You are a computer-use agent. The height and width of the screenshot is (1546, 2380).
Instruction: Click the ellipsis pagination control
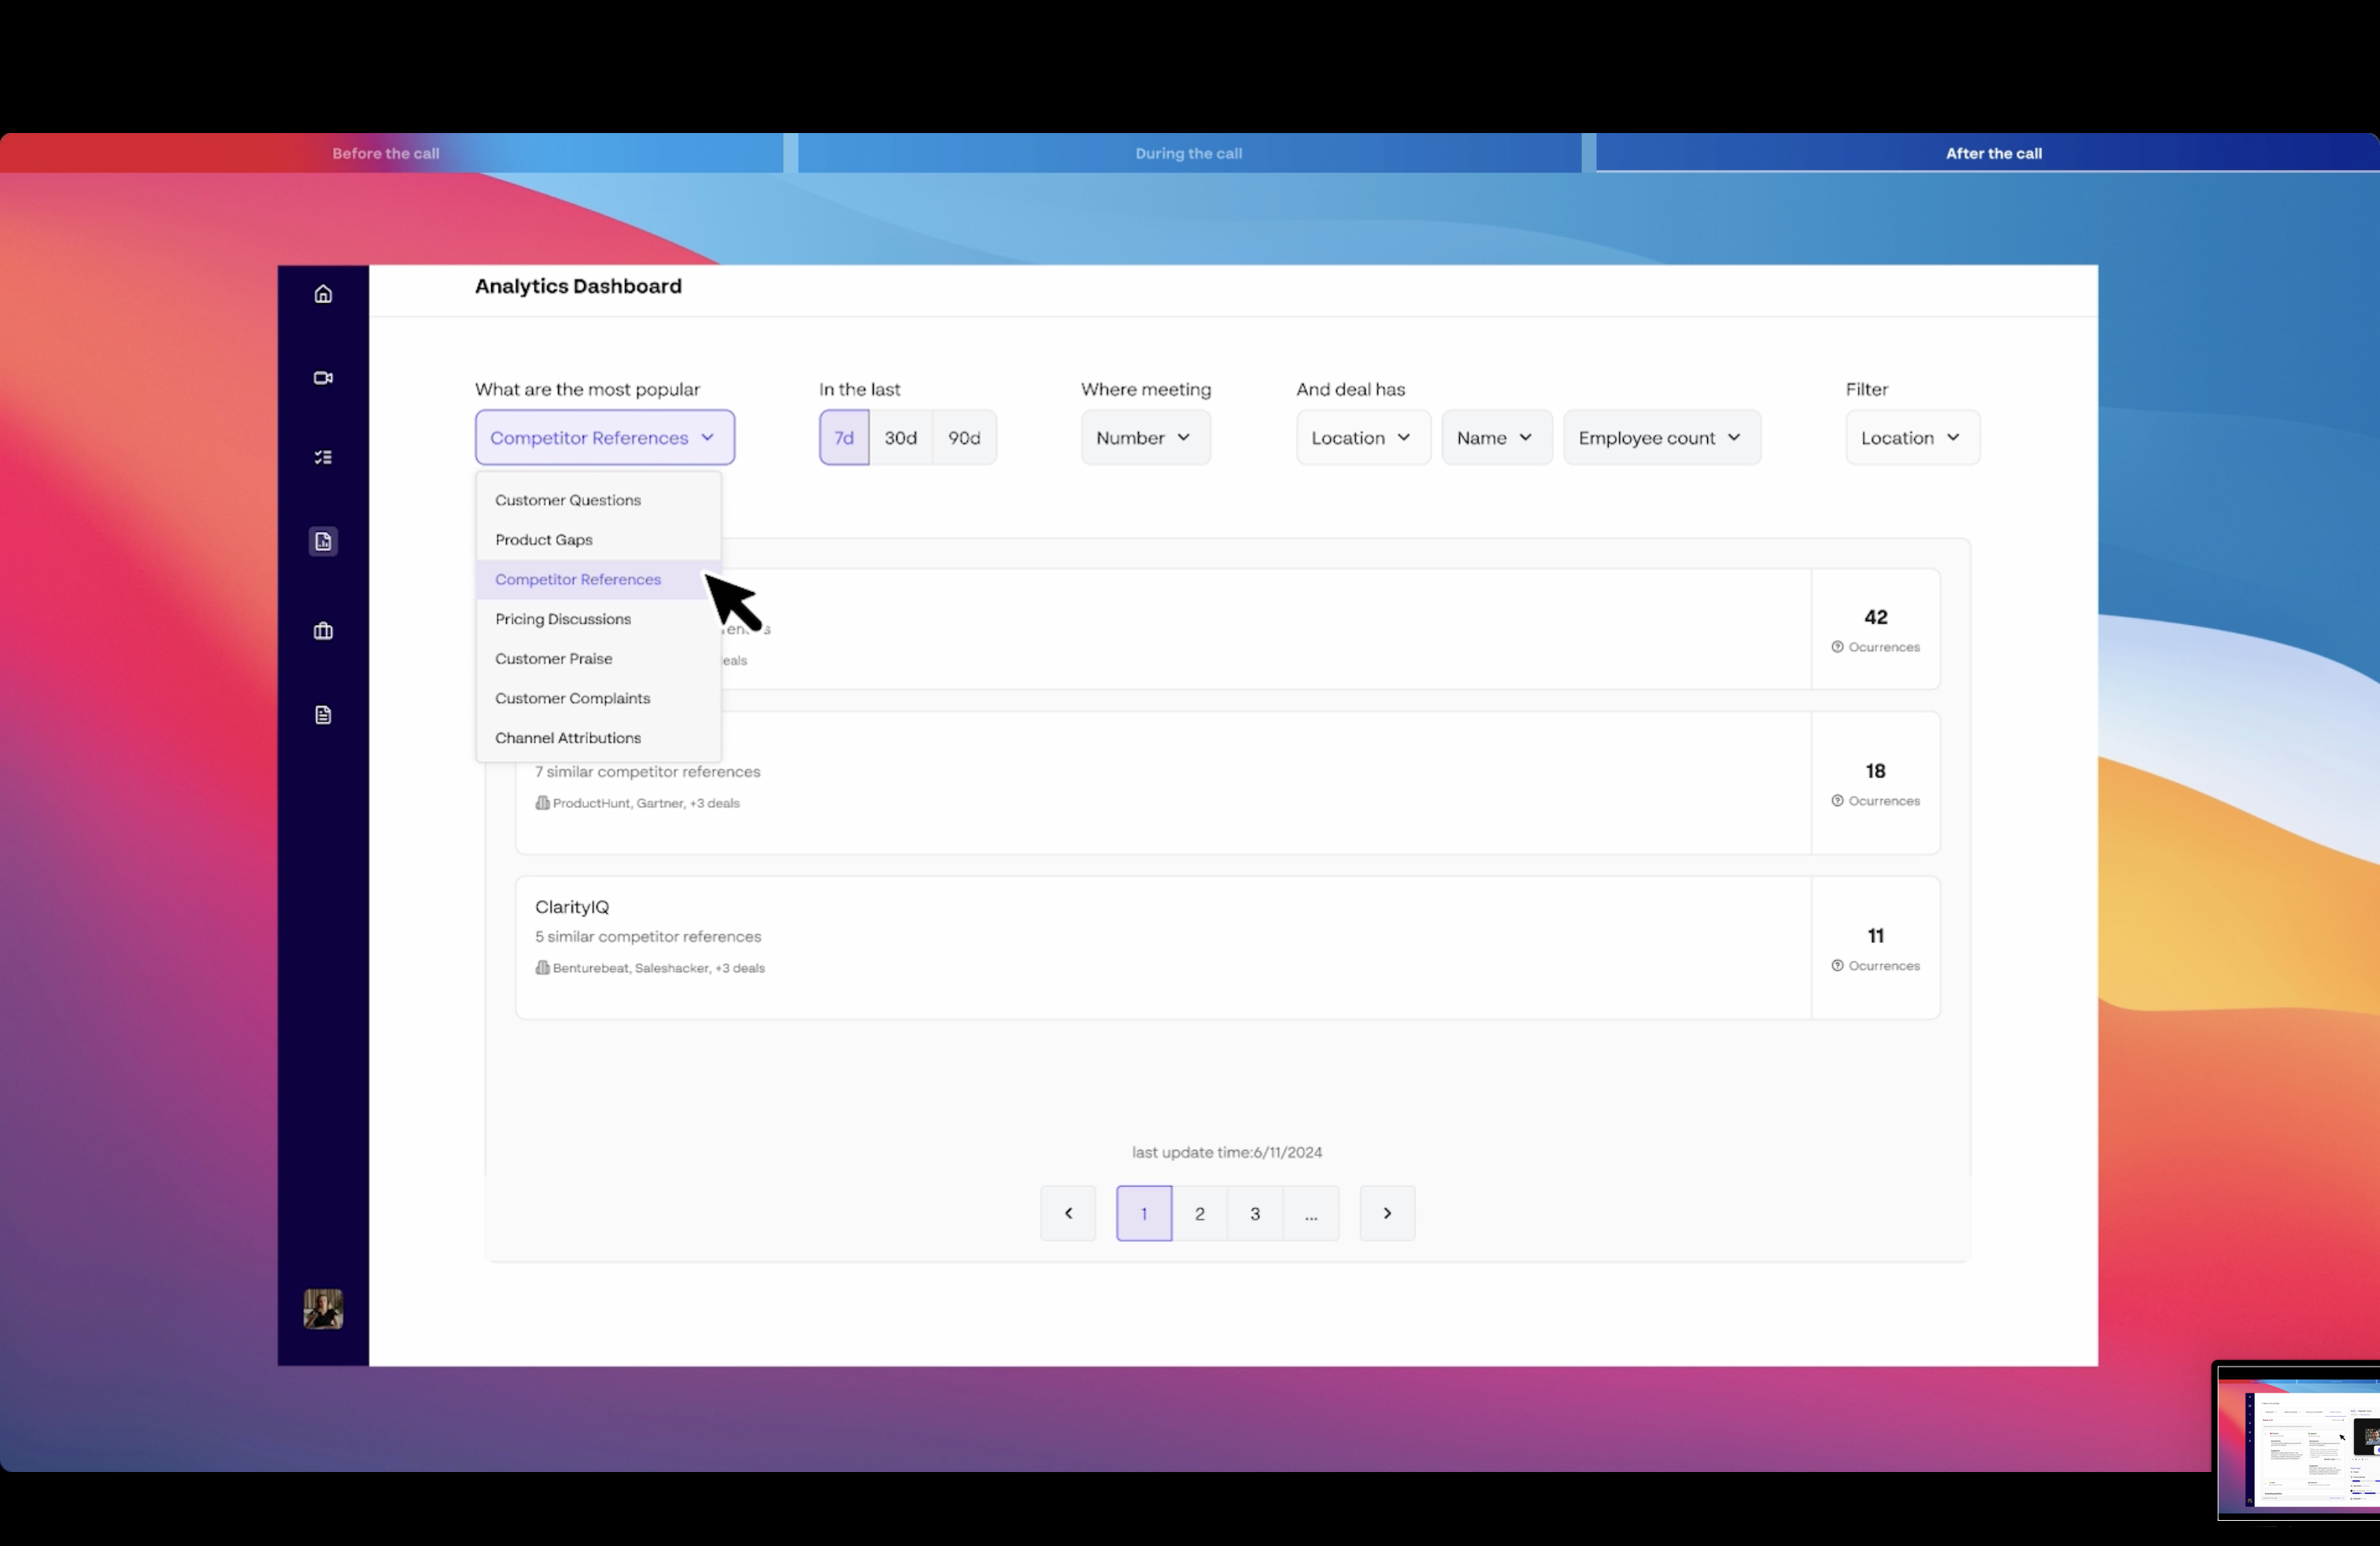tap(1311, 1213)
